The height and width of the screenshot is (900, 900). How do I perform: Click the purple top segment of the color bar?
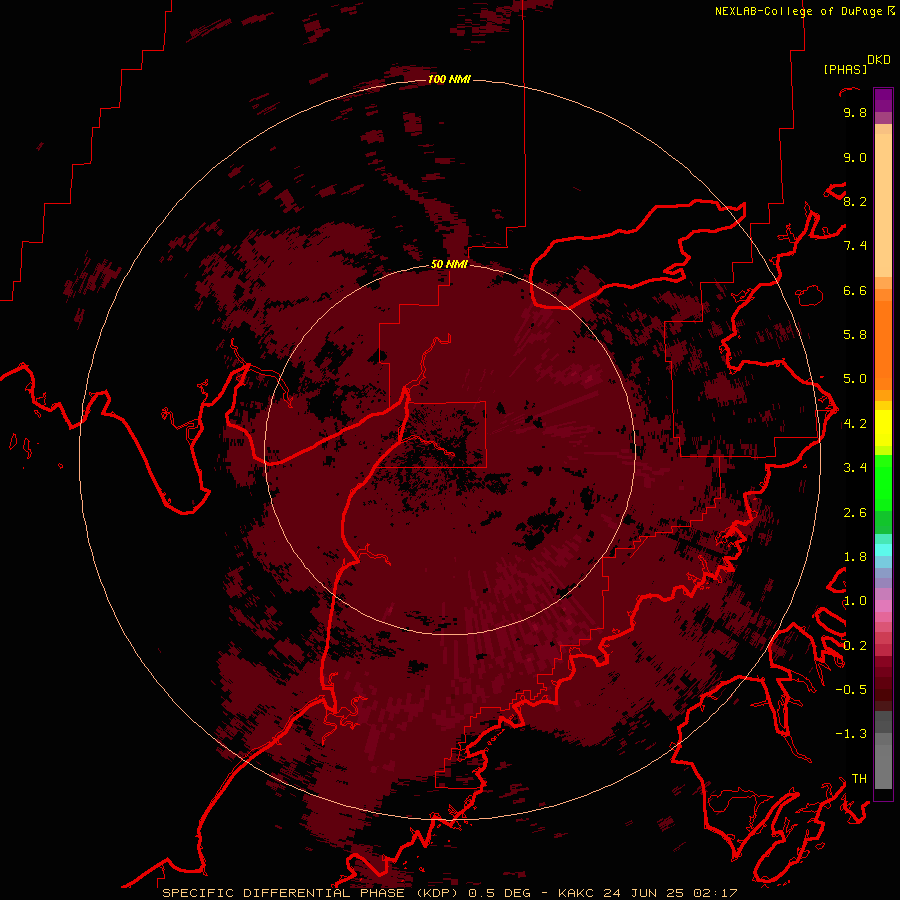[883, 100]
